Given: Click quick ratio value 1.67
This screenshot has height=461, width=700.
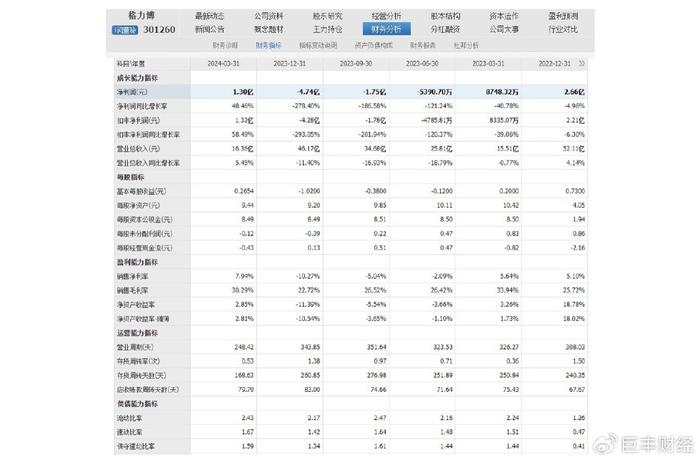Looking at the screenshot, I should [247, 432].
